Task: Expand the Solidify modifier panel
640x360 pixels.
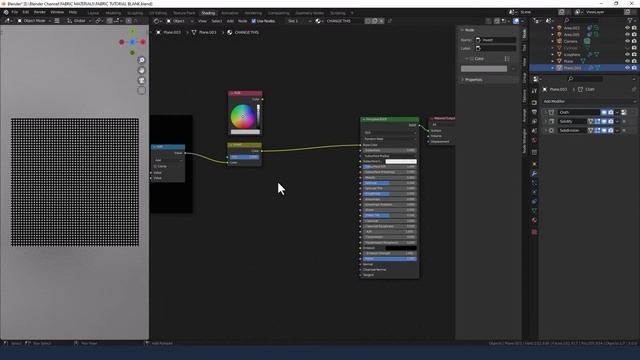Action: [x=546, y=121]
